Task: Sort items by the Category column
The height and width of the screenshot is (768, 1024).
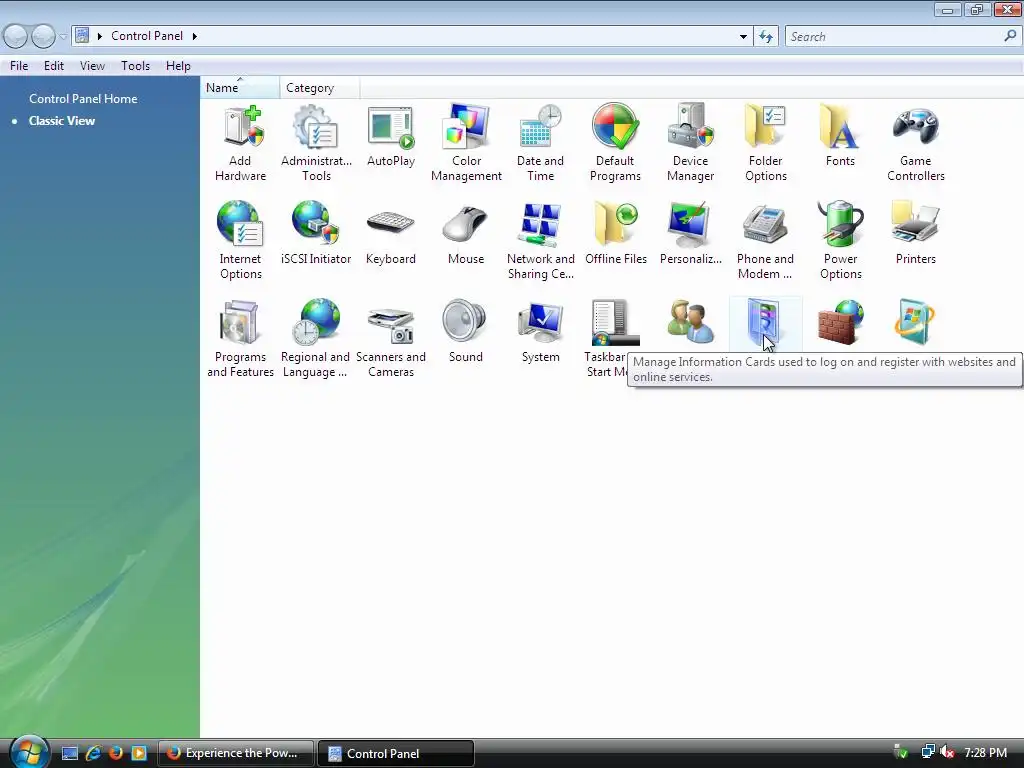Action: (319, 88)
